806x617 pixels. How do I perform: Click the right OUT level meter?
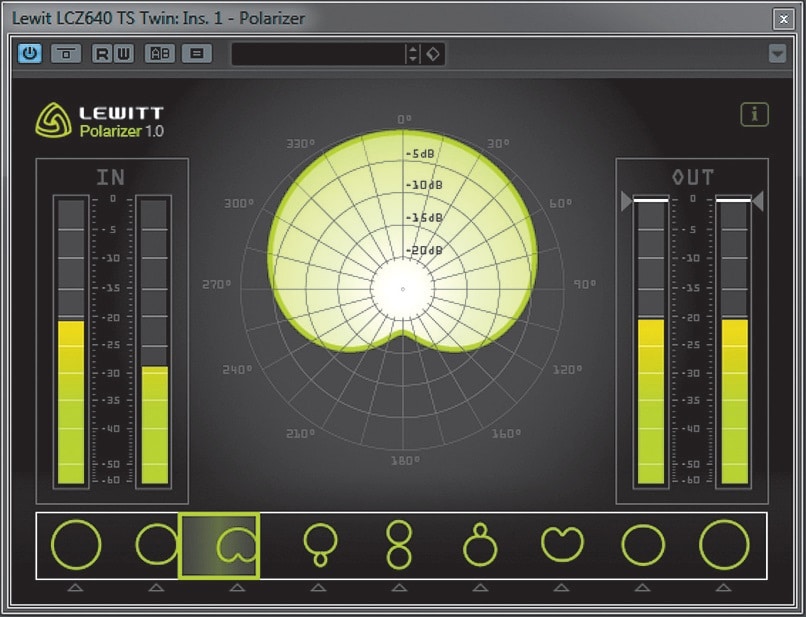tap(735, 341)
